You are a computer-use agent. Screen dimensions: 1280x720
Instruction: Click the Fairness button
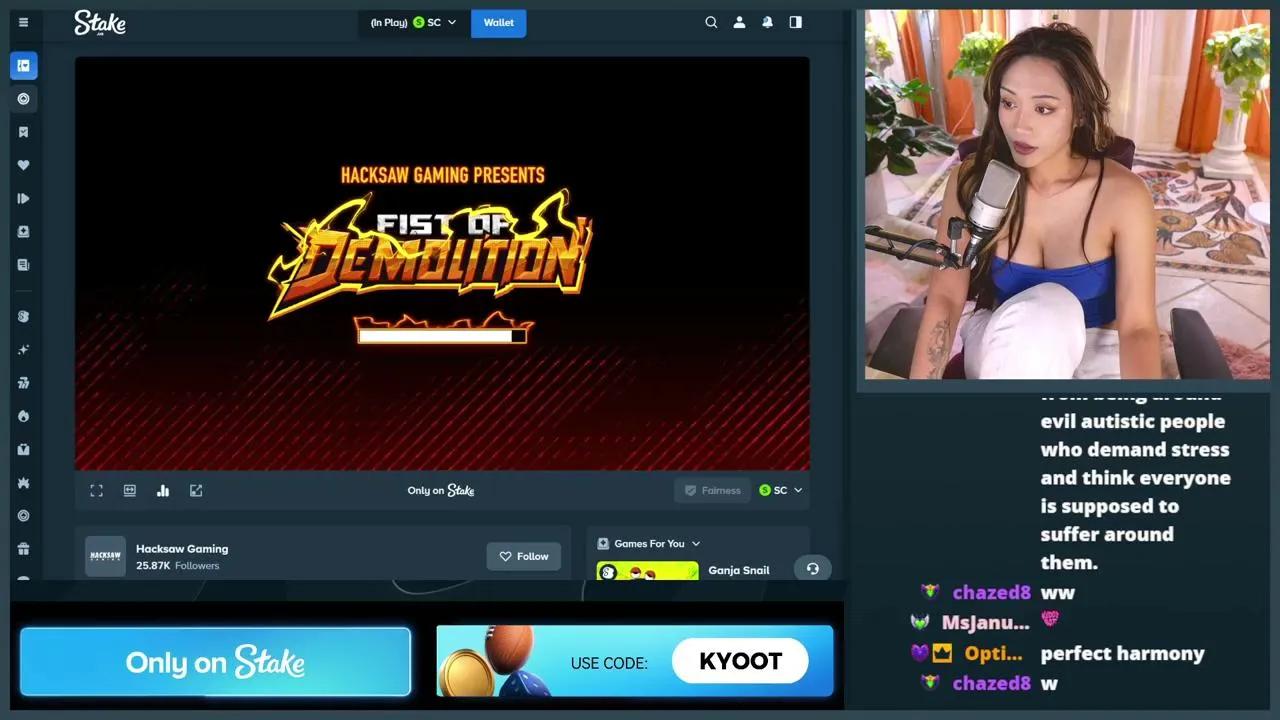coord(712,490)
